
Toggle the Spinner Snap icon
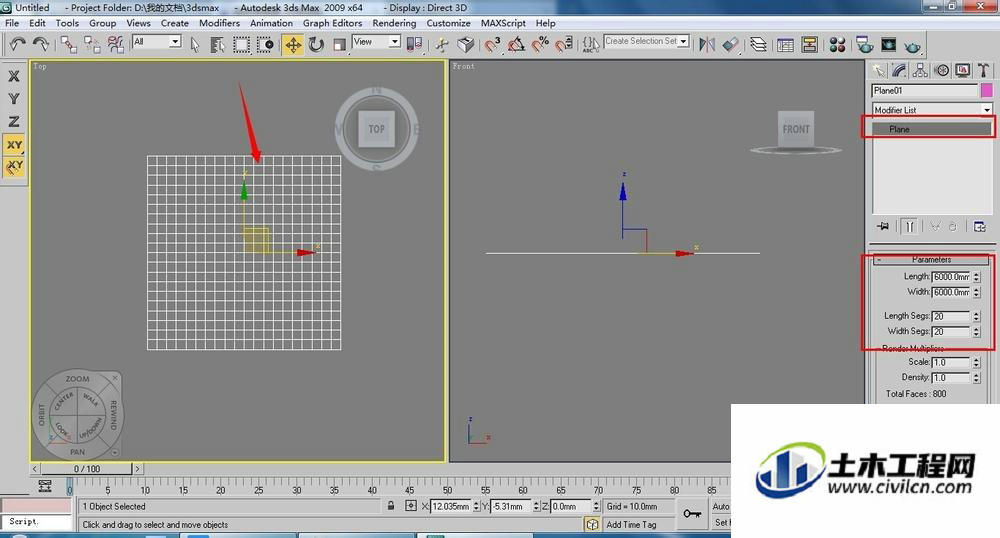564,45
